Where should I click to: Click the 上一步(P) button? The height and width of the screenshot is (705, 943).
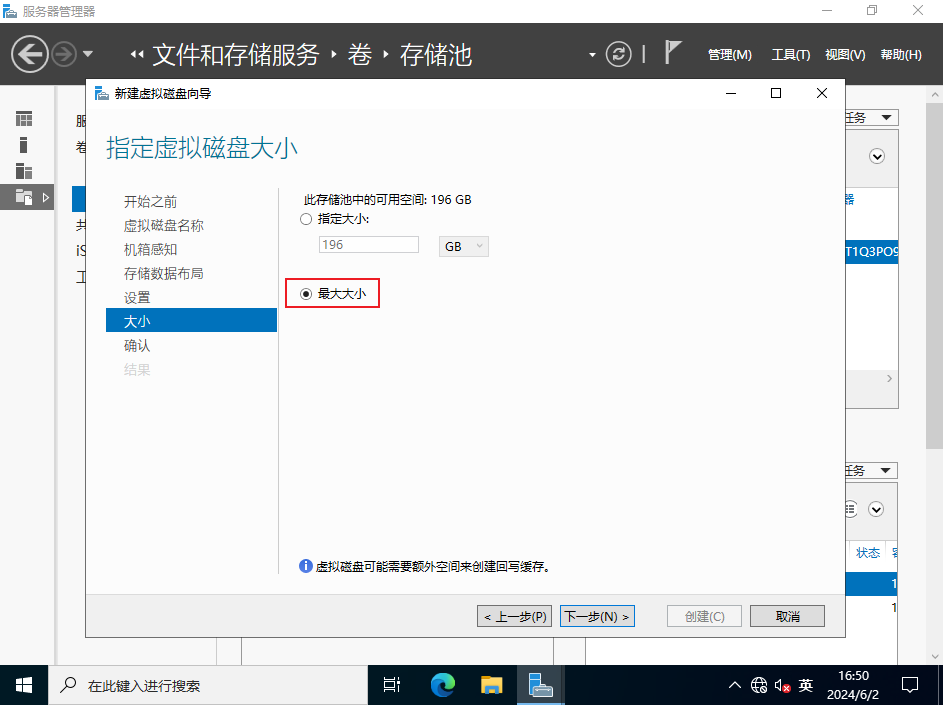pyautogui.click(x=514, y=616)
